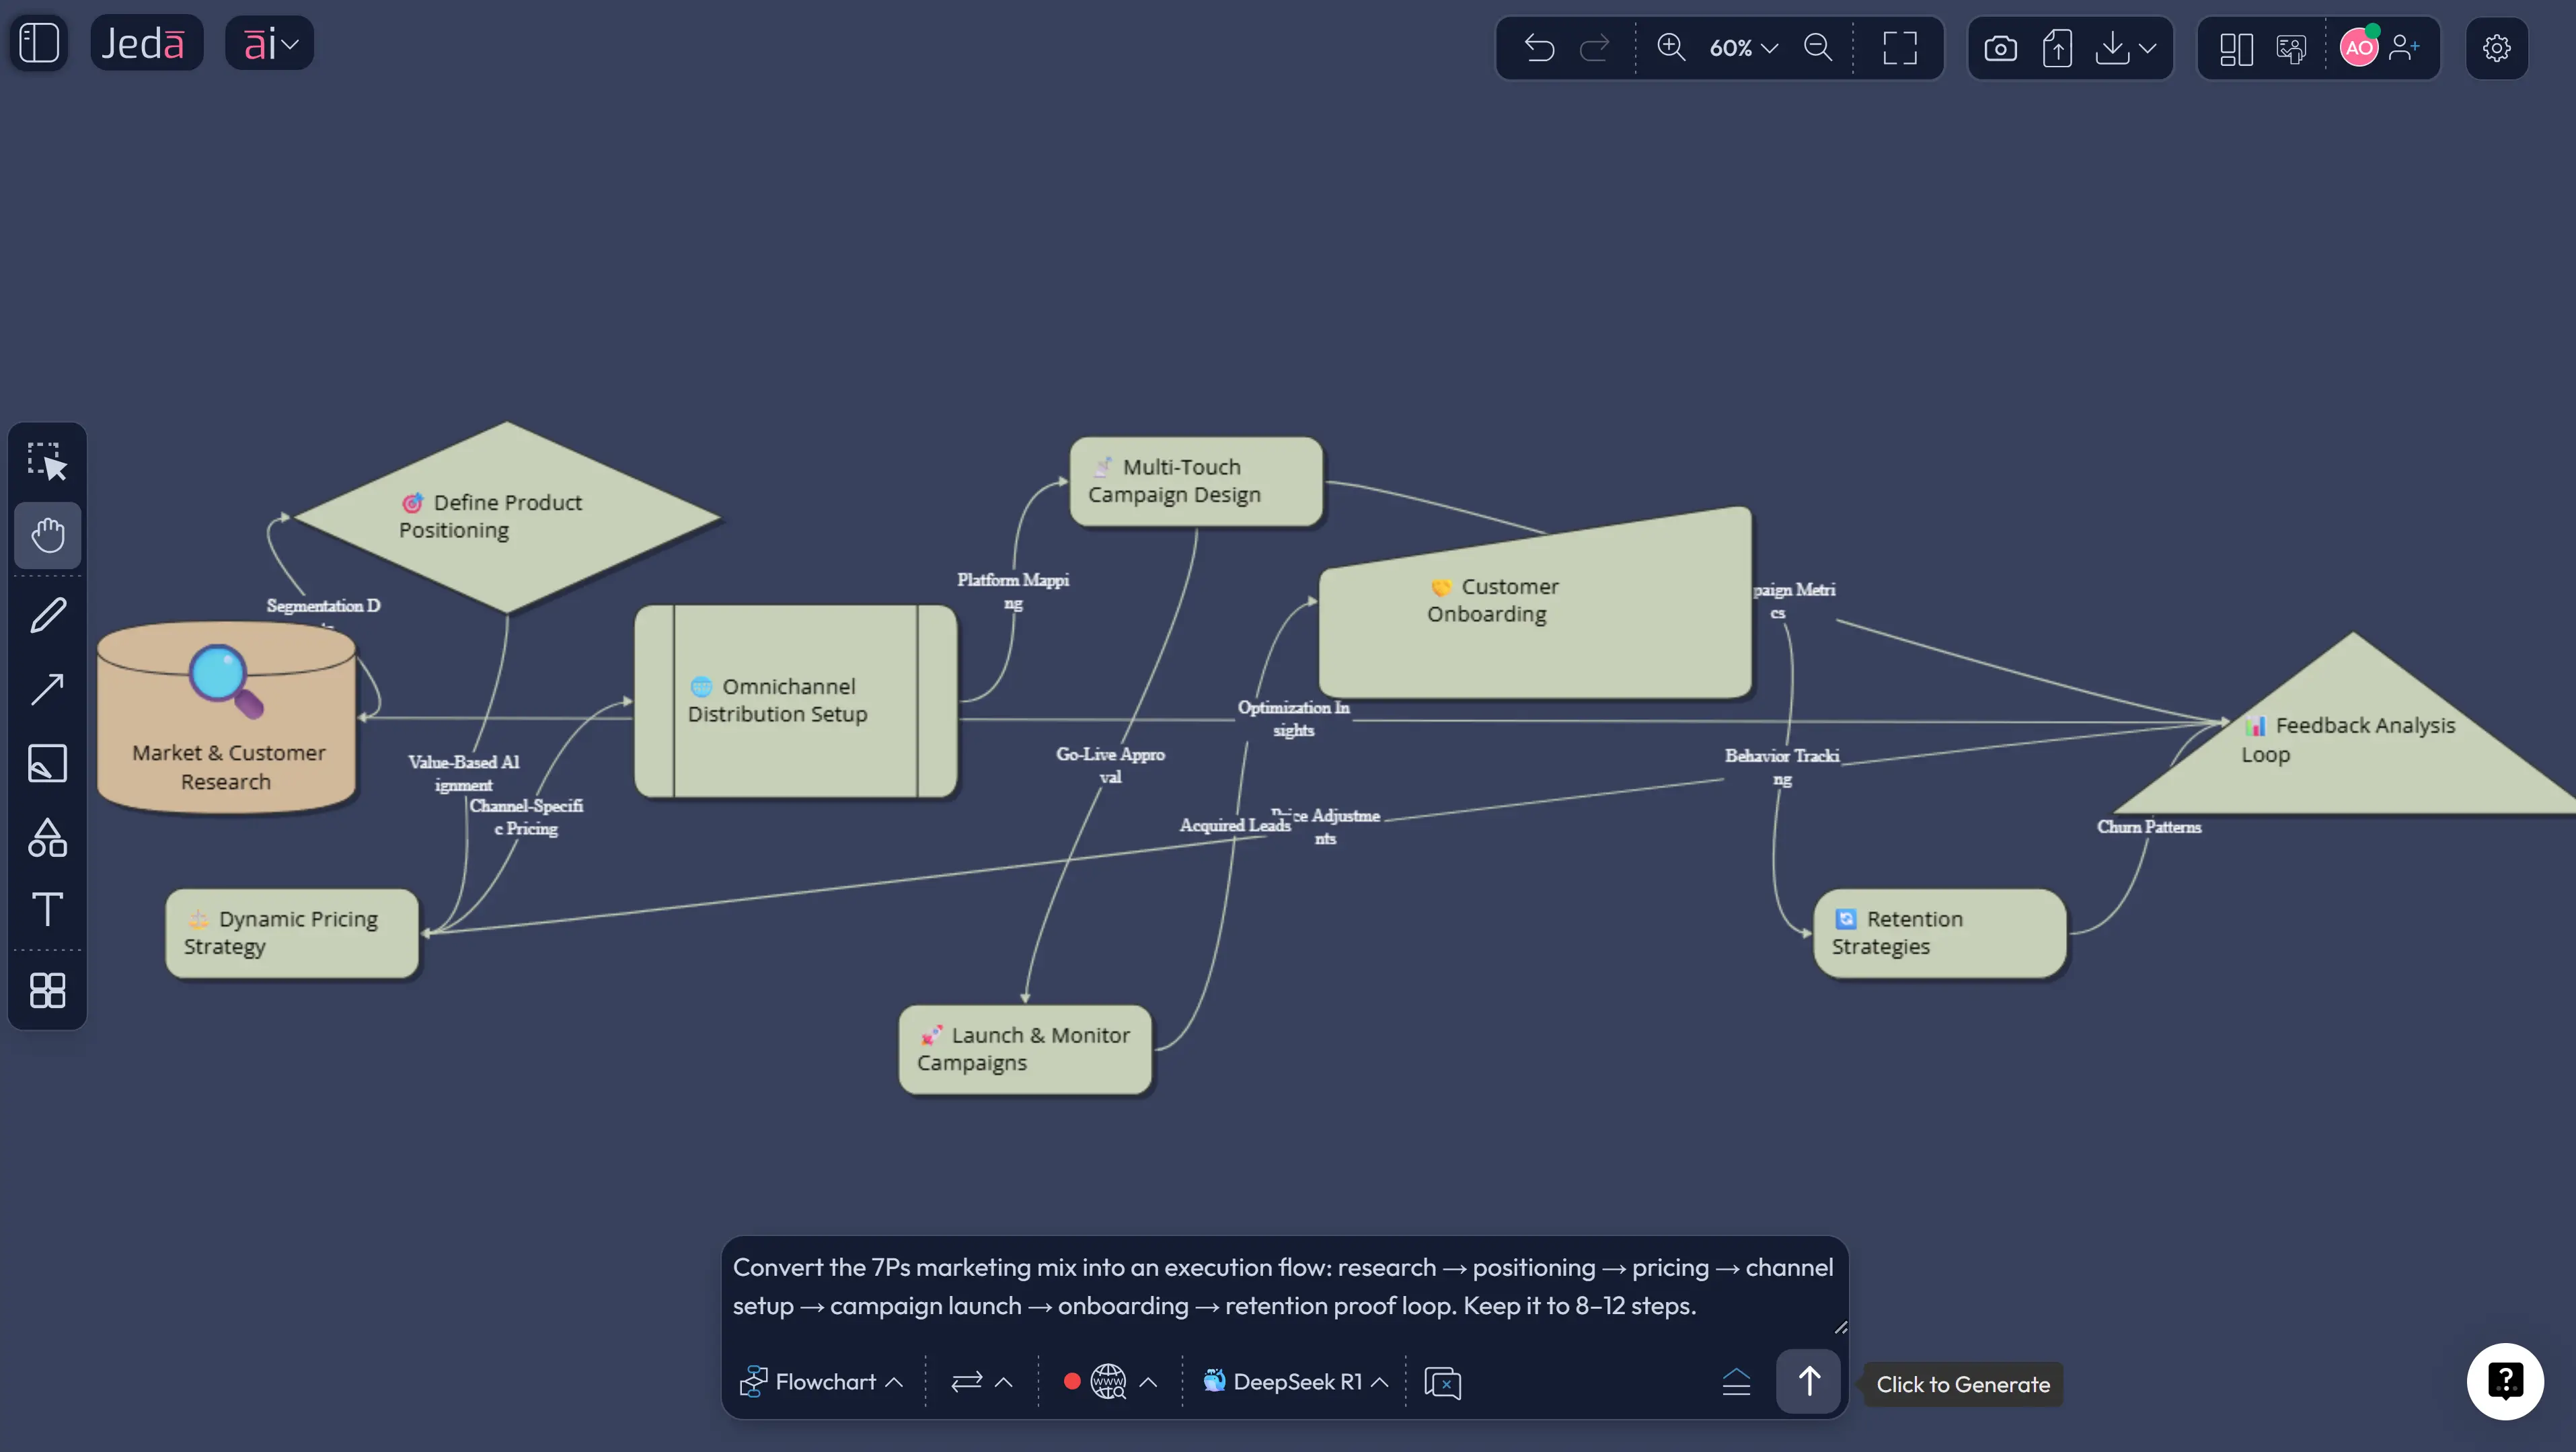
Task: Choose the Sticky note tool
Action: coord(47,763)
